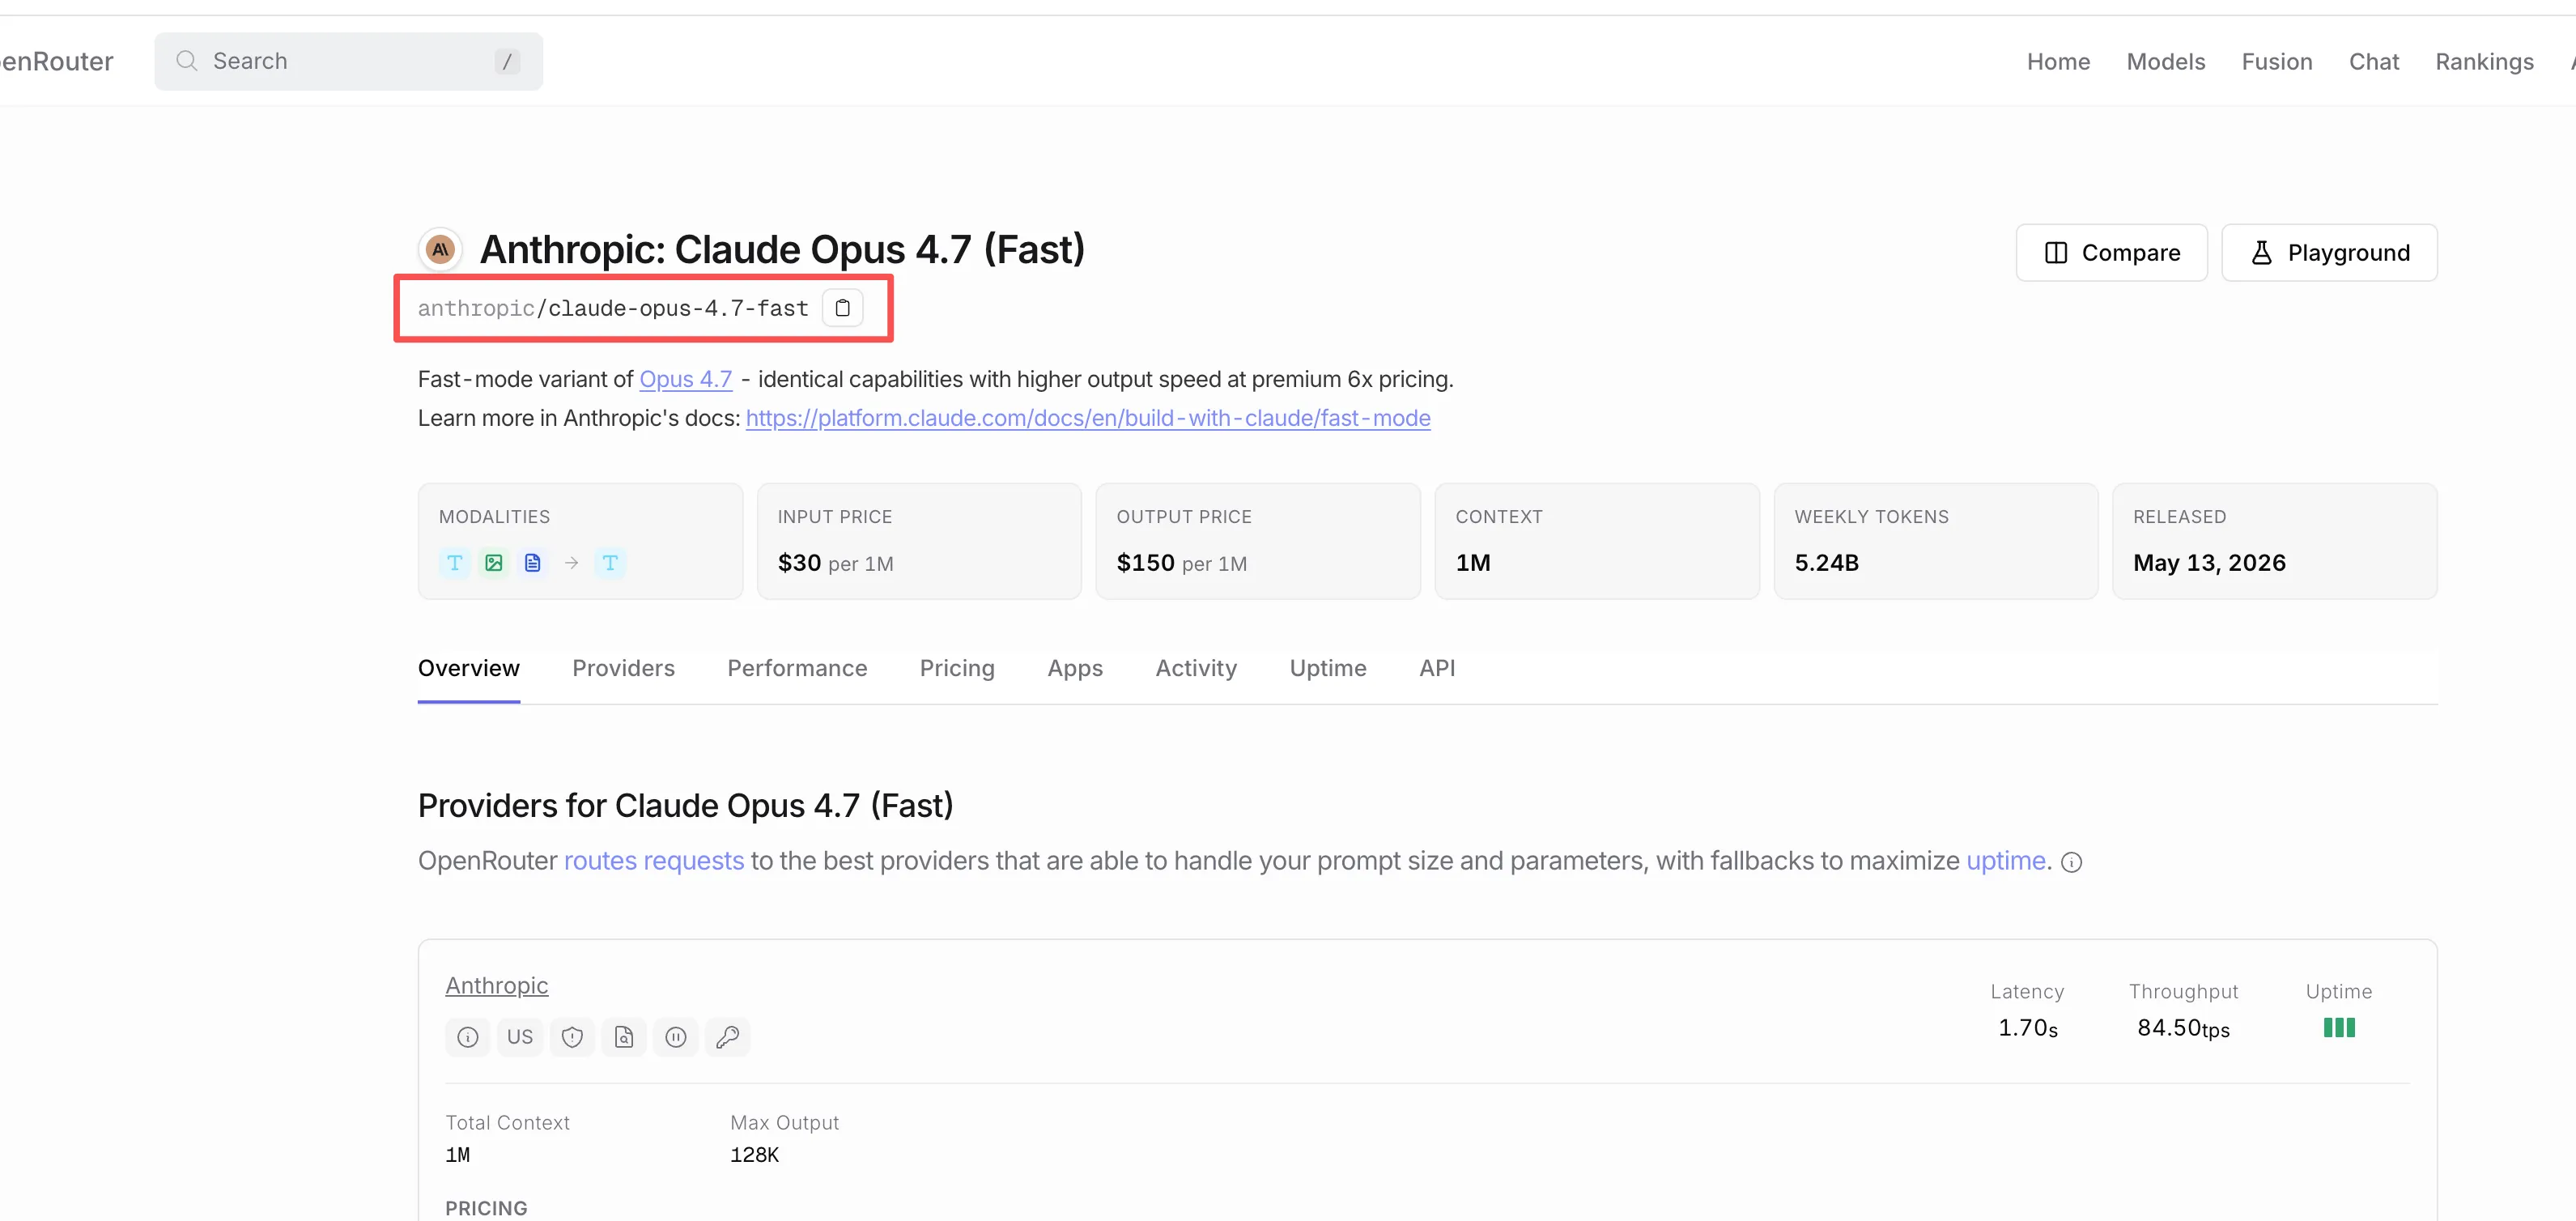
Task: Open Chat in the top navigation
Action: click(x=2374, y=62)
